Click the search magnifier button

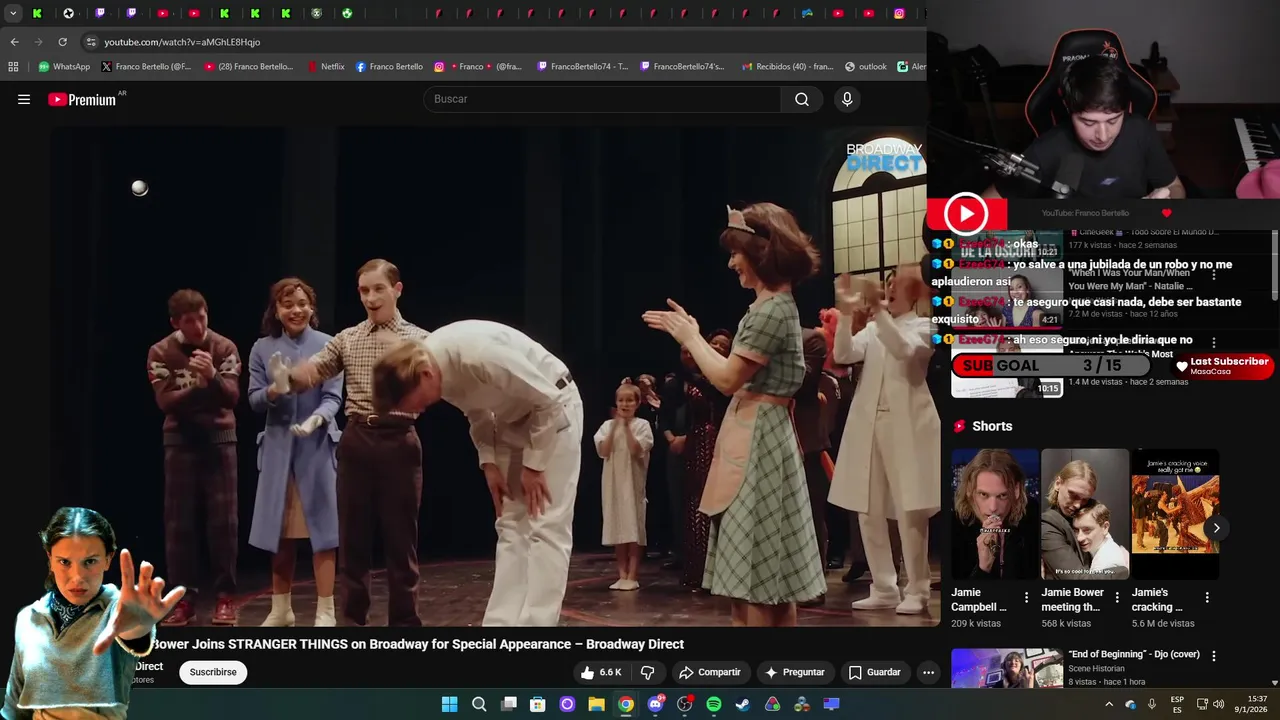[802, 99]
